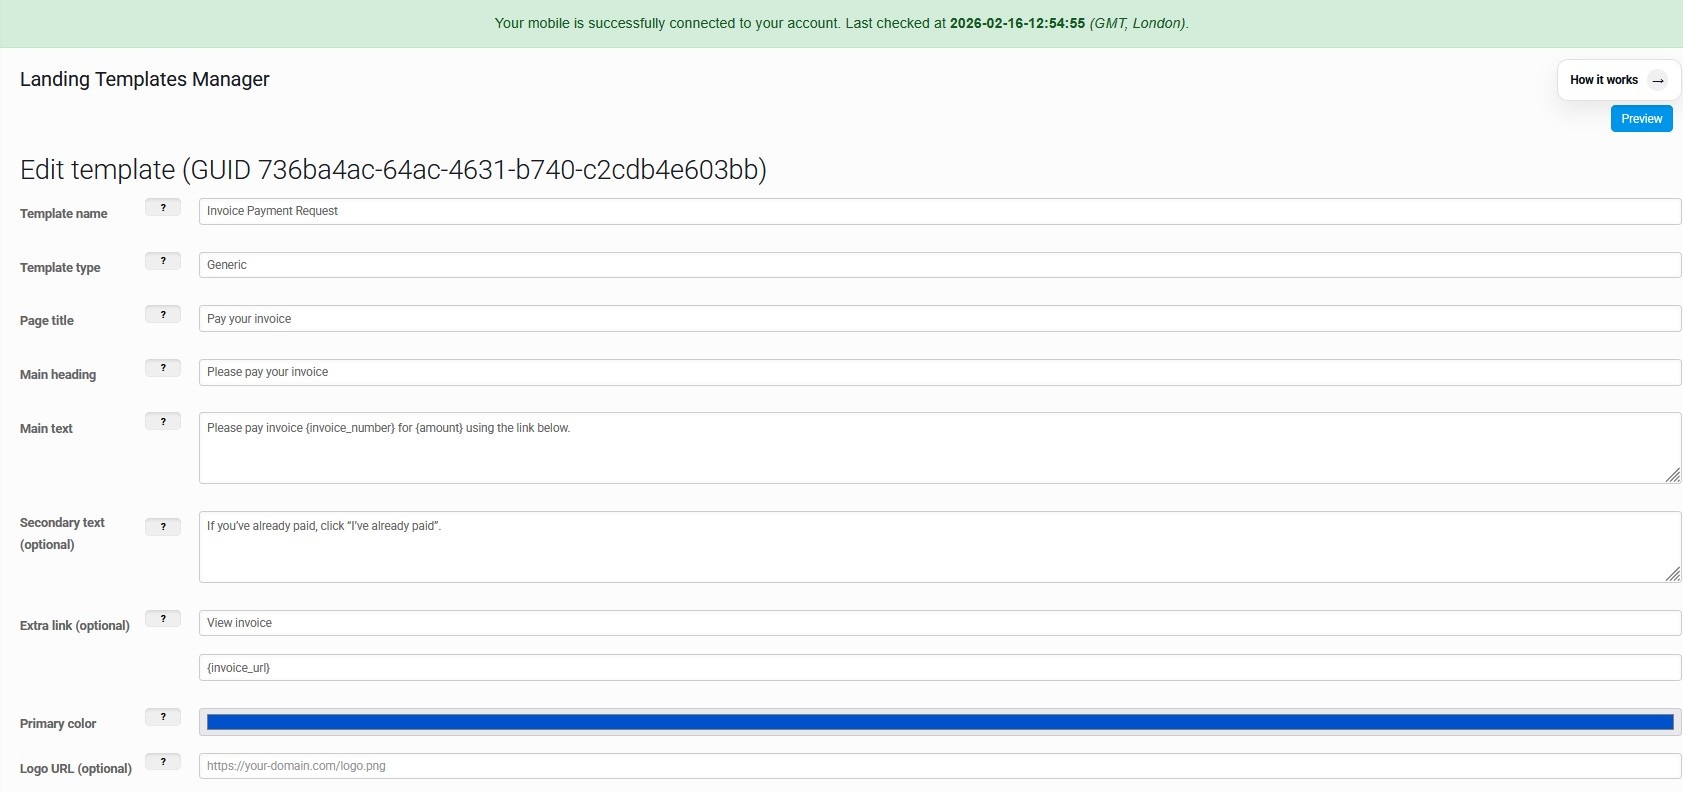The height and width of the screenshot is (792, 1683).
Task: Open the blue Primary color picker
Action: point(939,722)
